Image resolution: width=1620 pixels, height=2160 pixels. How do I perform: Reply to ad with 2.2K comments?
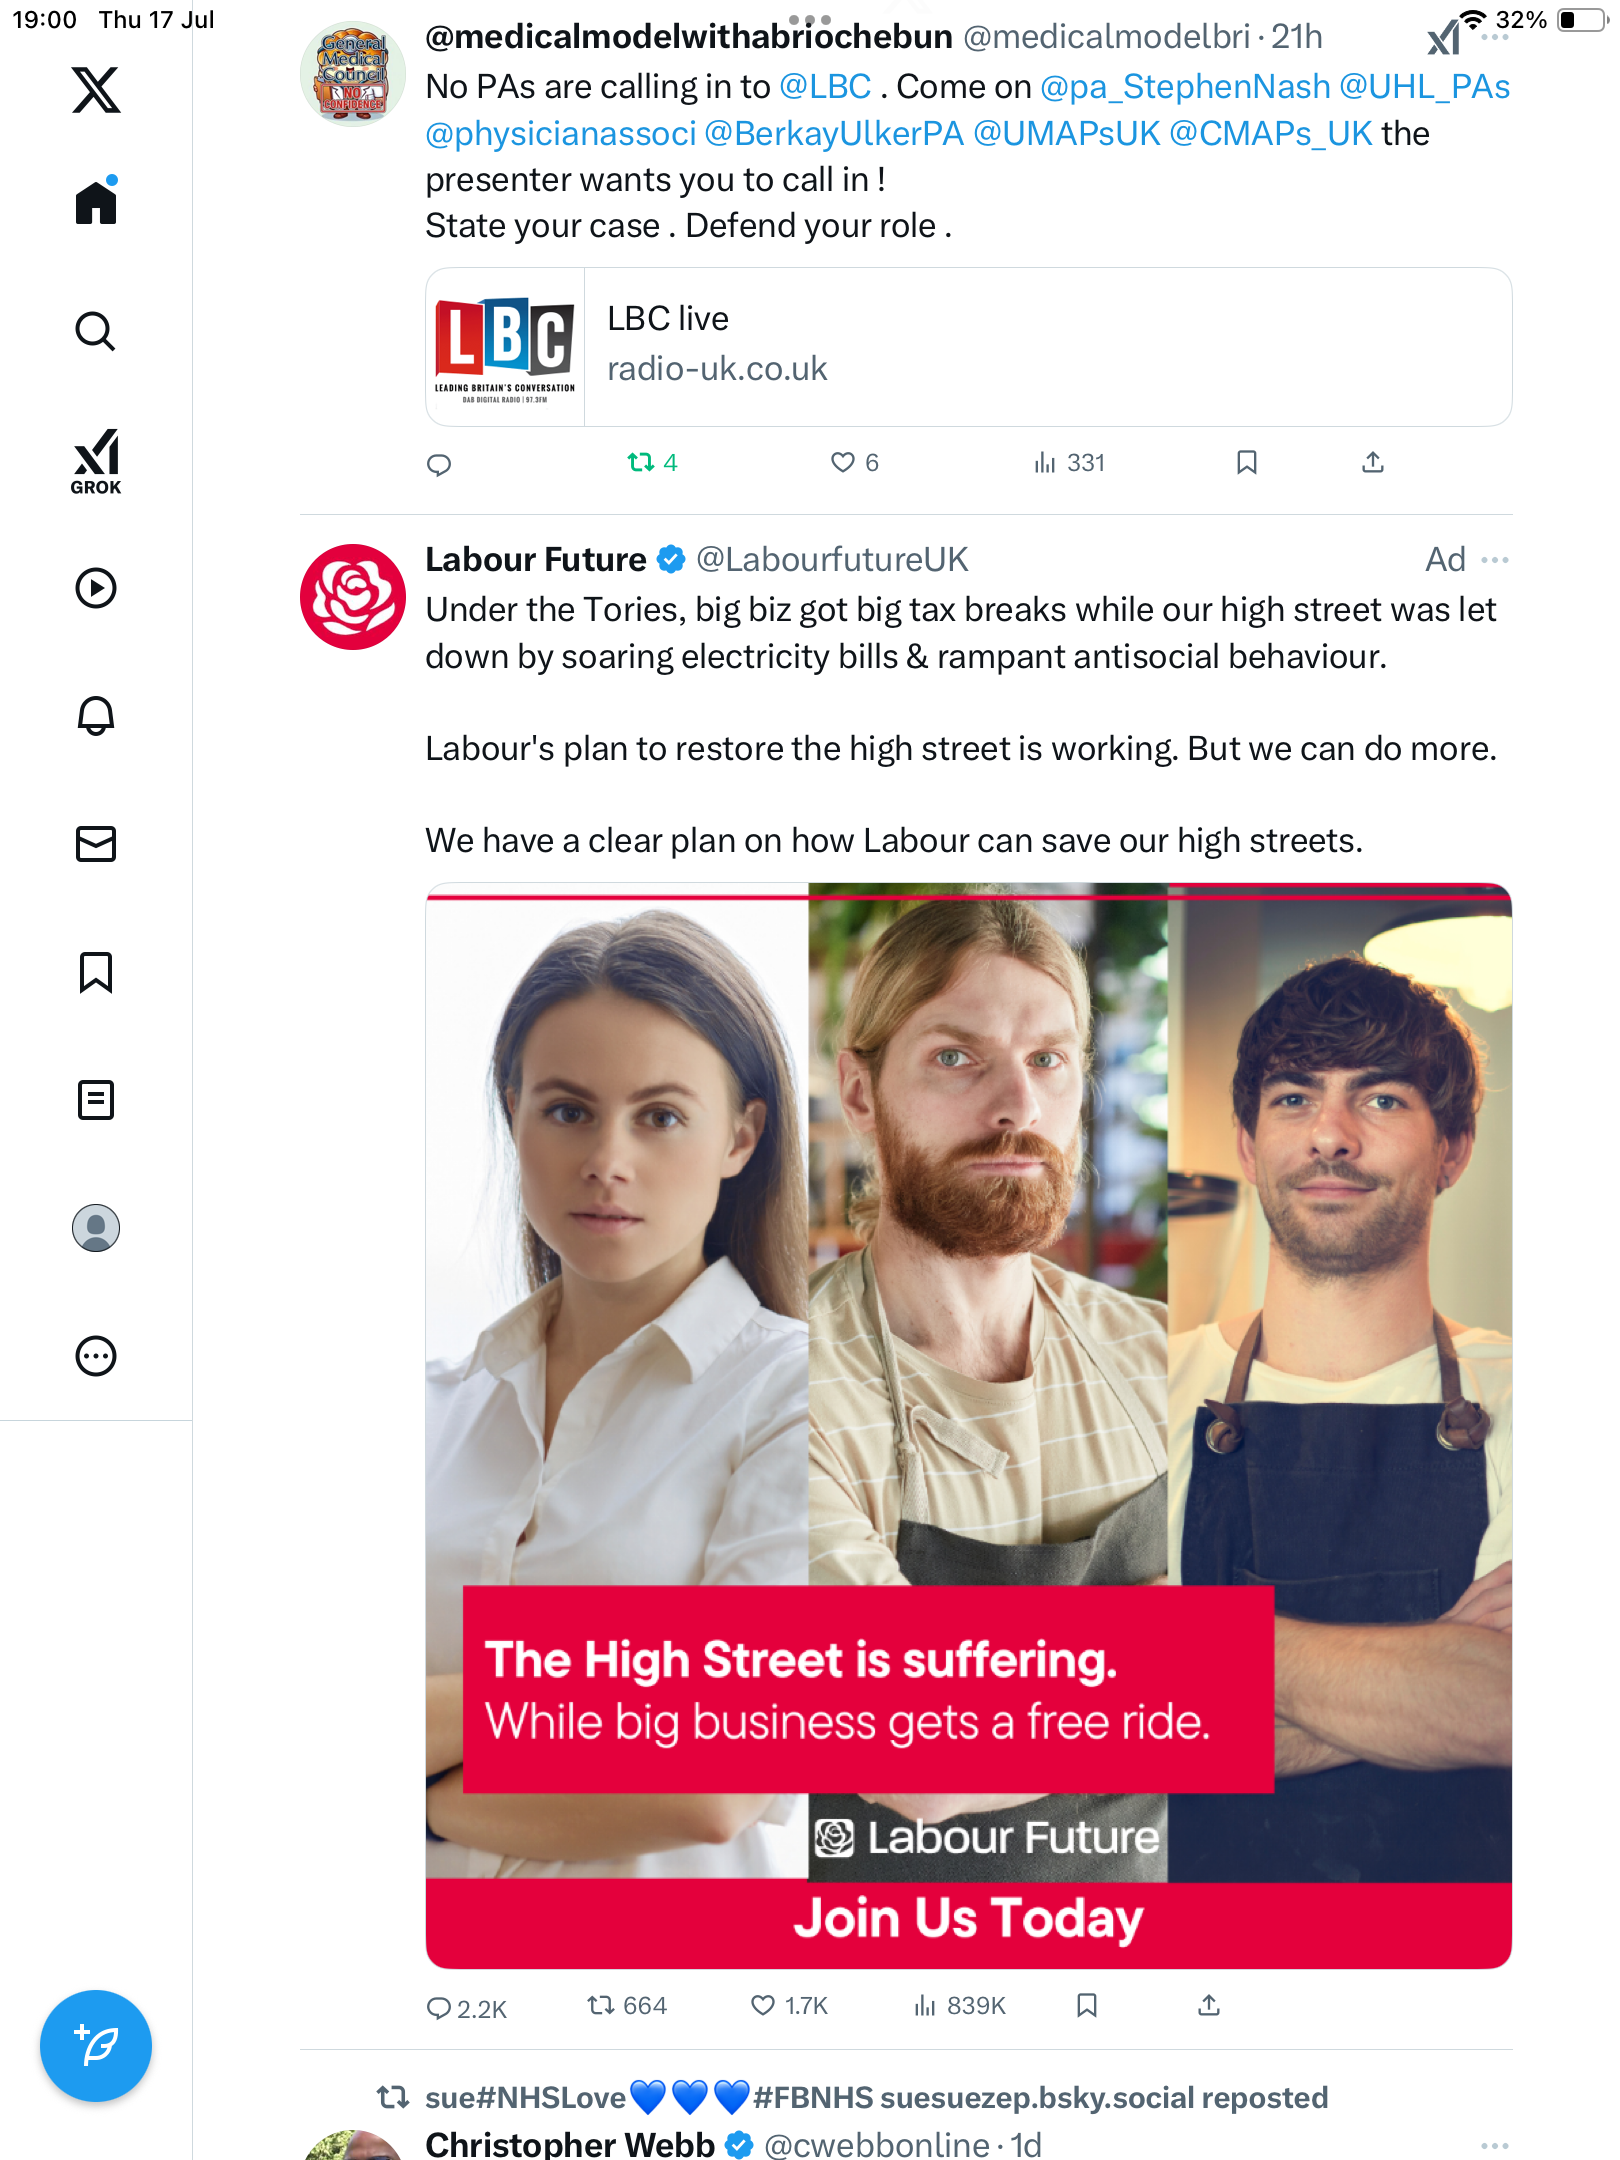point(466,2008)
